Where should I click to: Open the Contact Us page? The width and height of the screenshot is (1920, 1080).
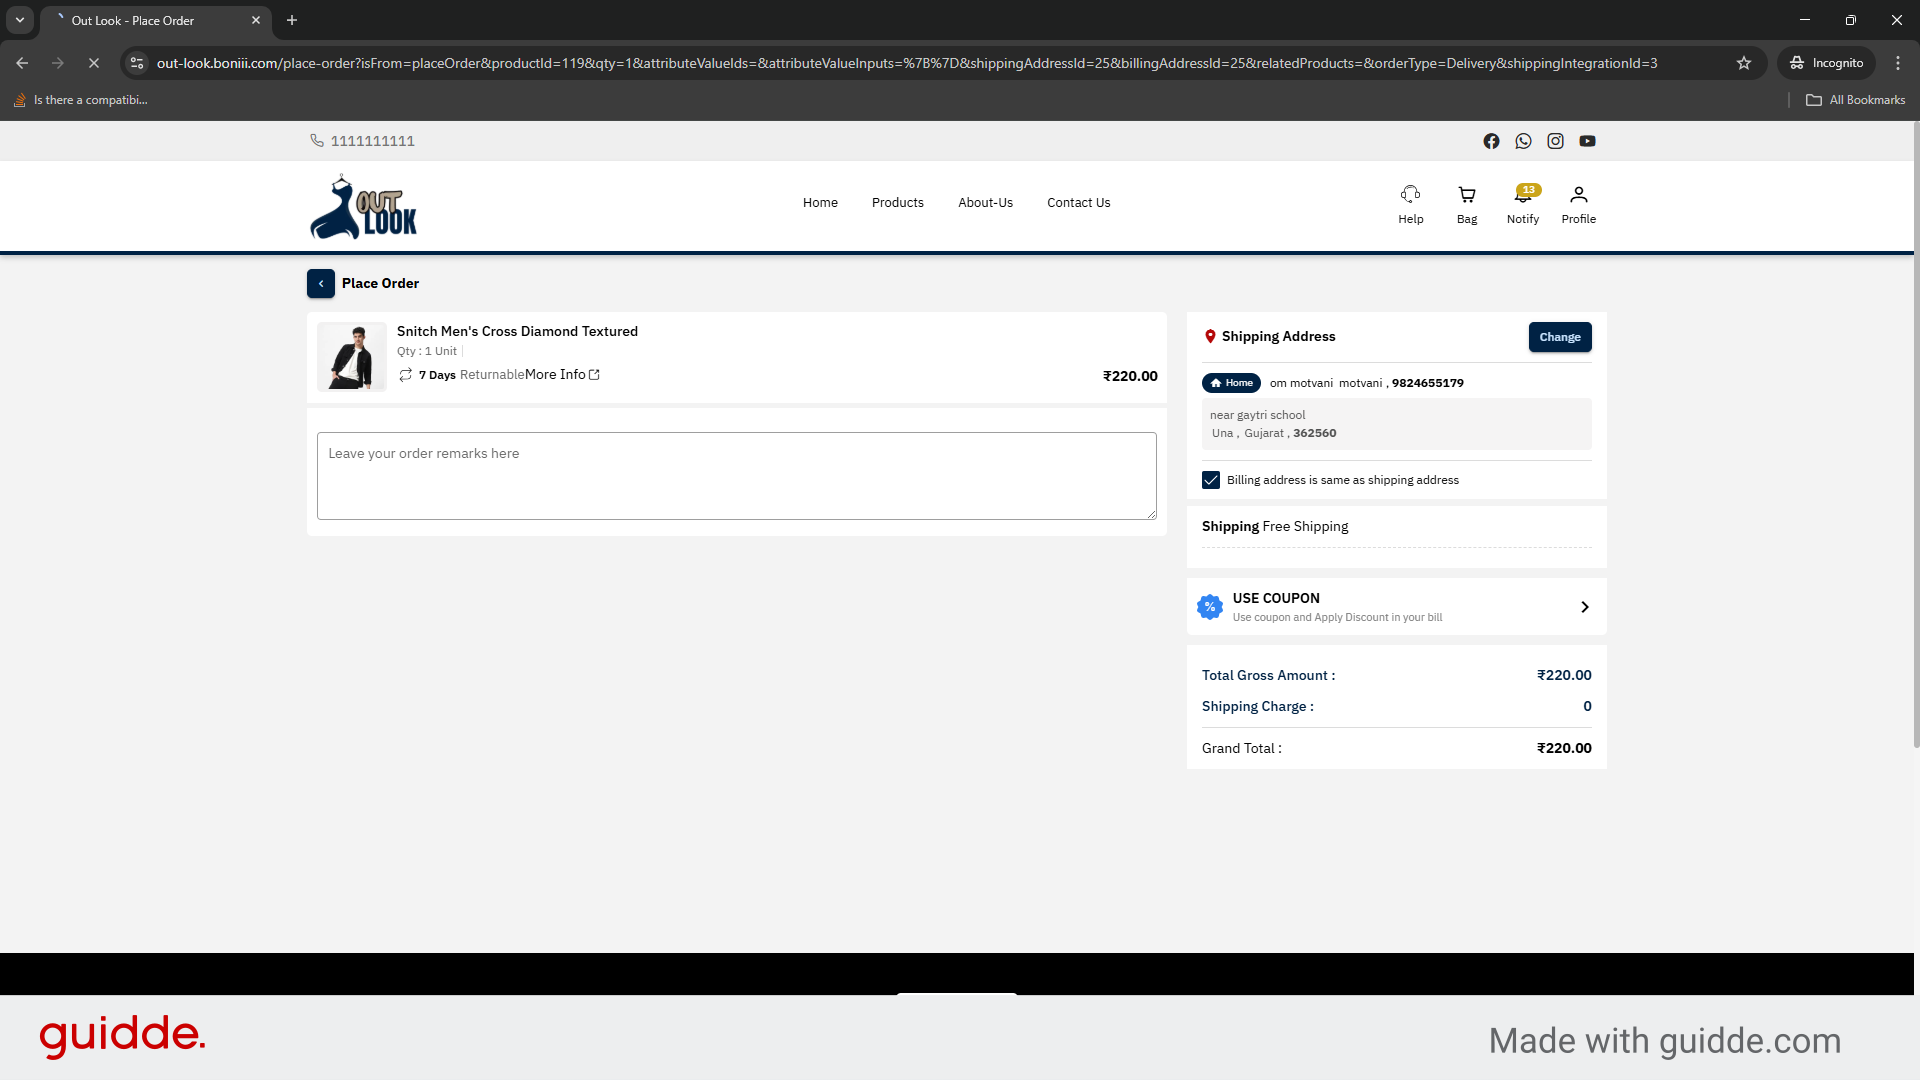[x=1078, y=202]
